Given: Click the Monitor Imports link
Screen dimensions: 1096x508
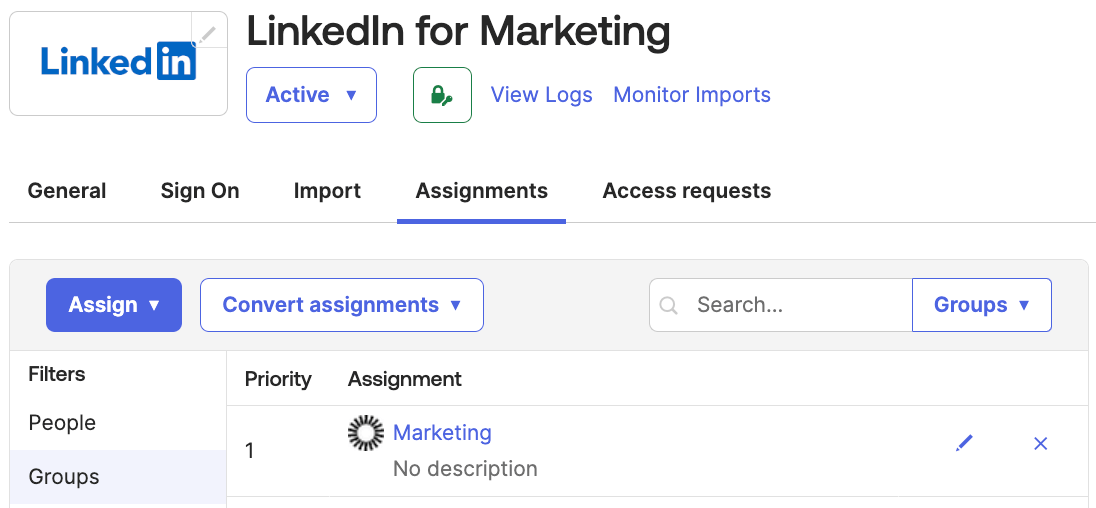Looking at the screenshot, I should (692, 95).
